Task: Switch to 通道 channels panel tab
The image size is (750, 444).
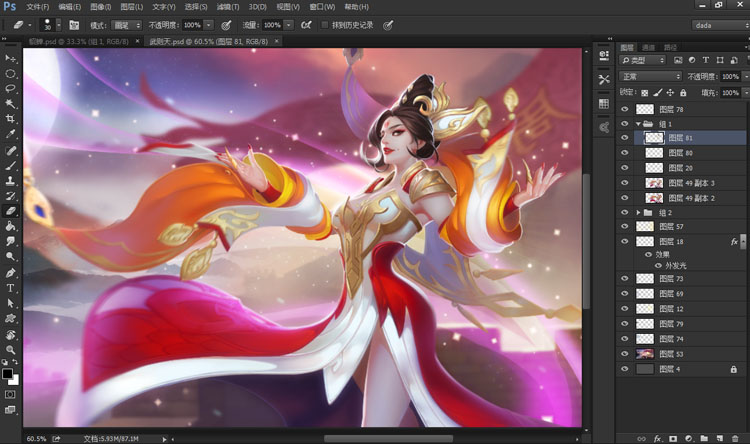Action: [x=648, y=47]
